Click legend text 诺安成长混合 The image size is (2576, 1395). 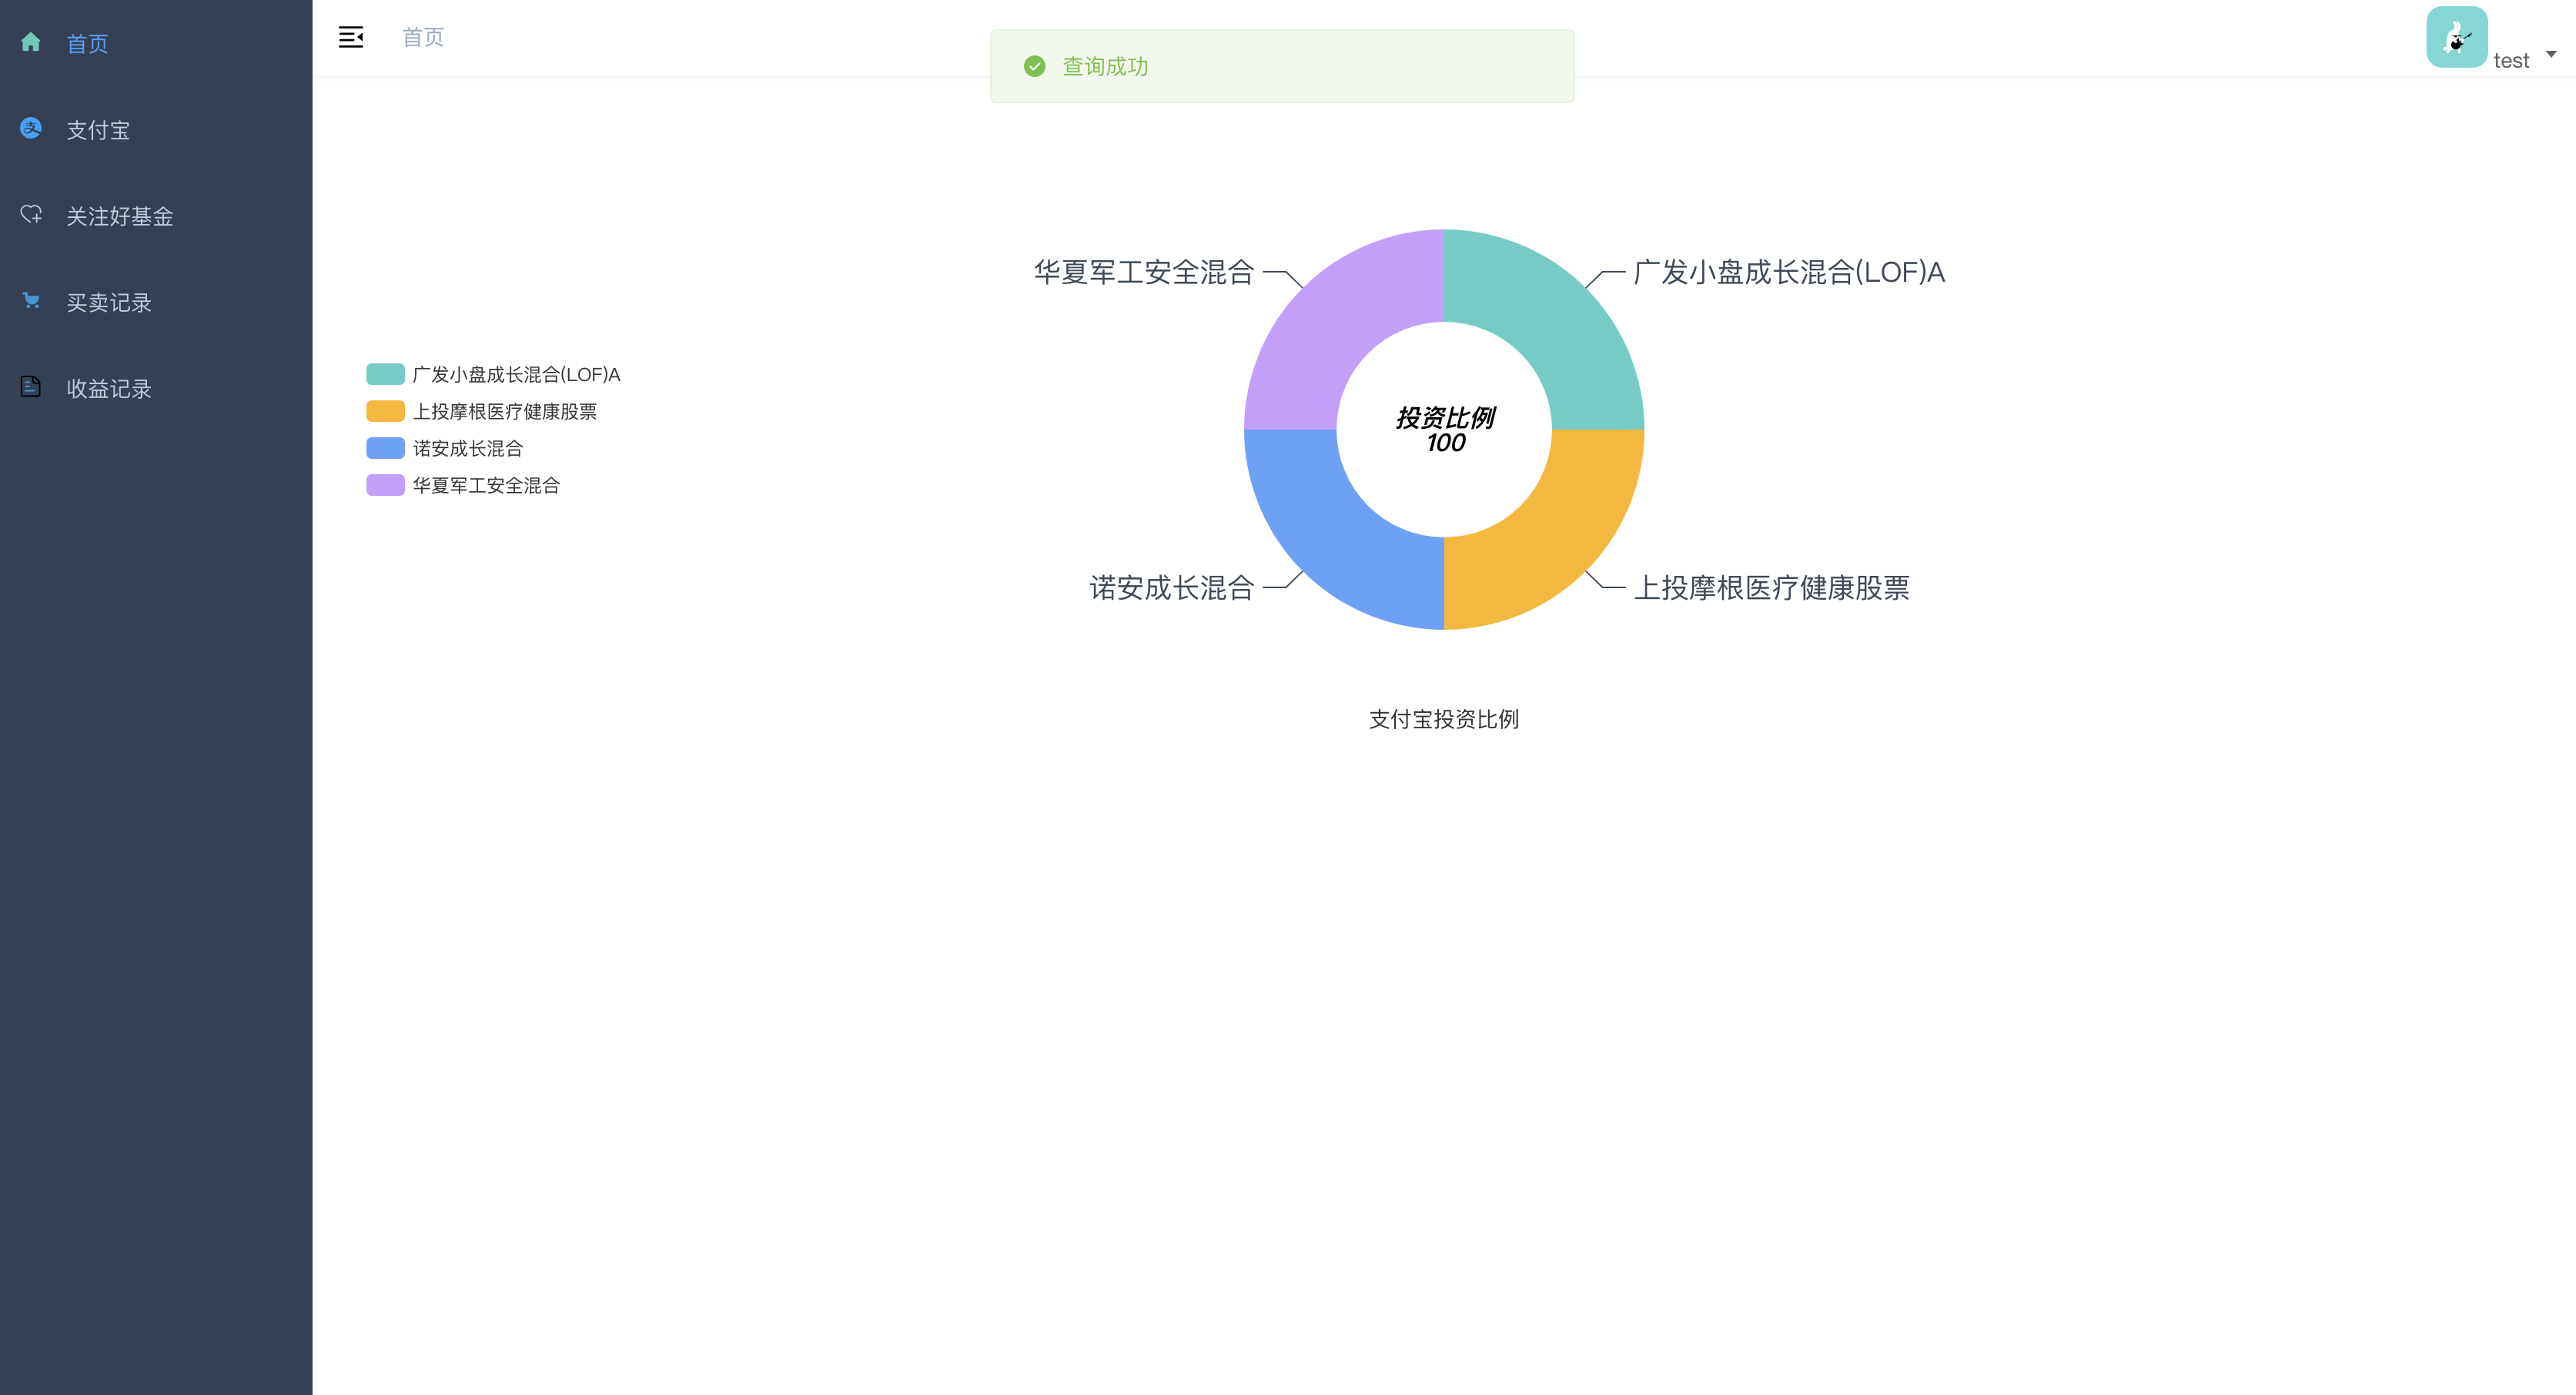coord(468,448)
